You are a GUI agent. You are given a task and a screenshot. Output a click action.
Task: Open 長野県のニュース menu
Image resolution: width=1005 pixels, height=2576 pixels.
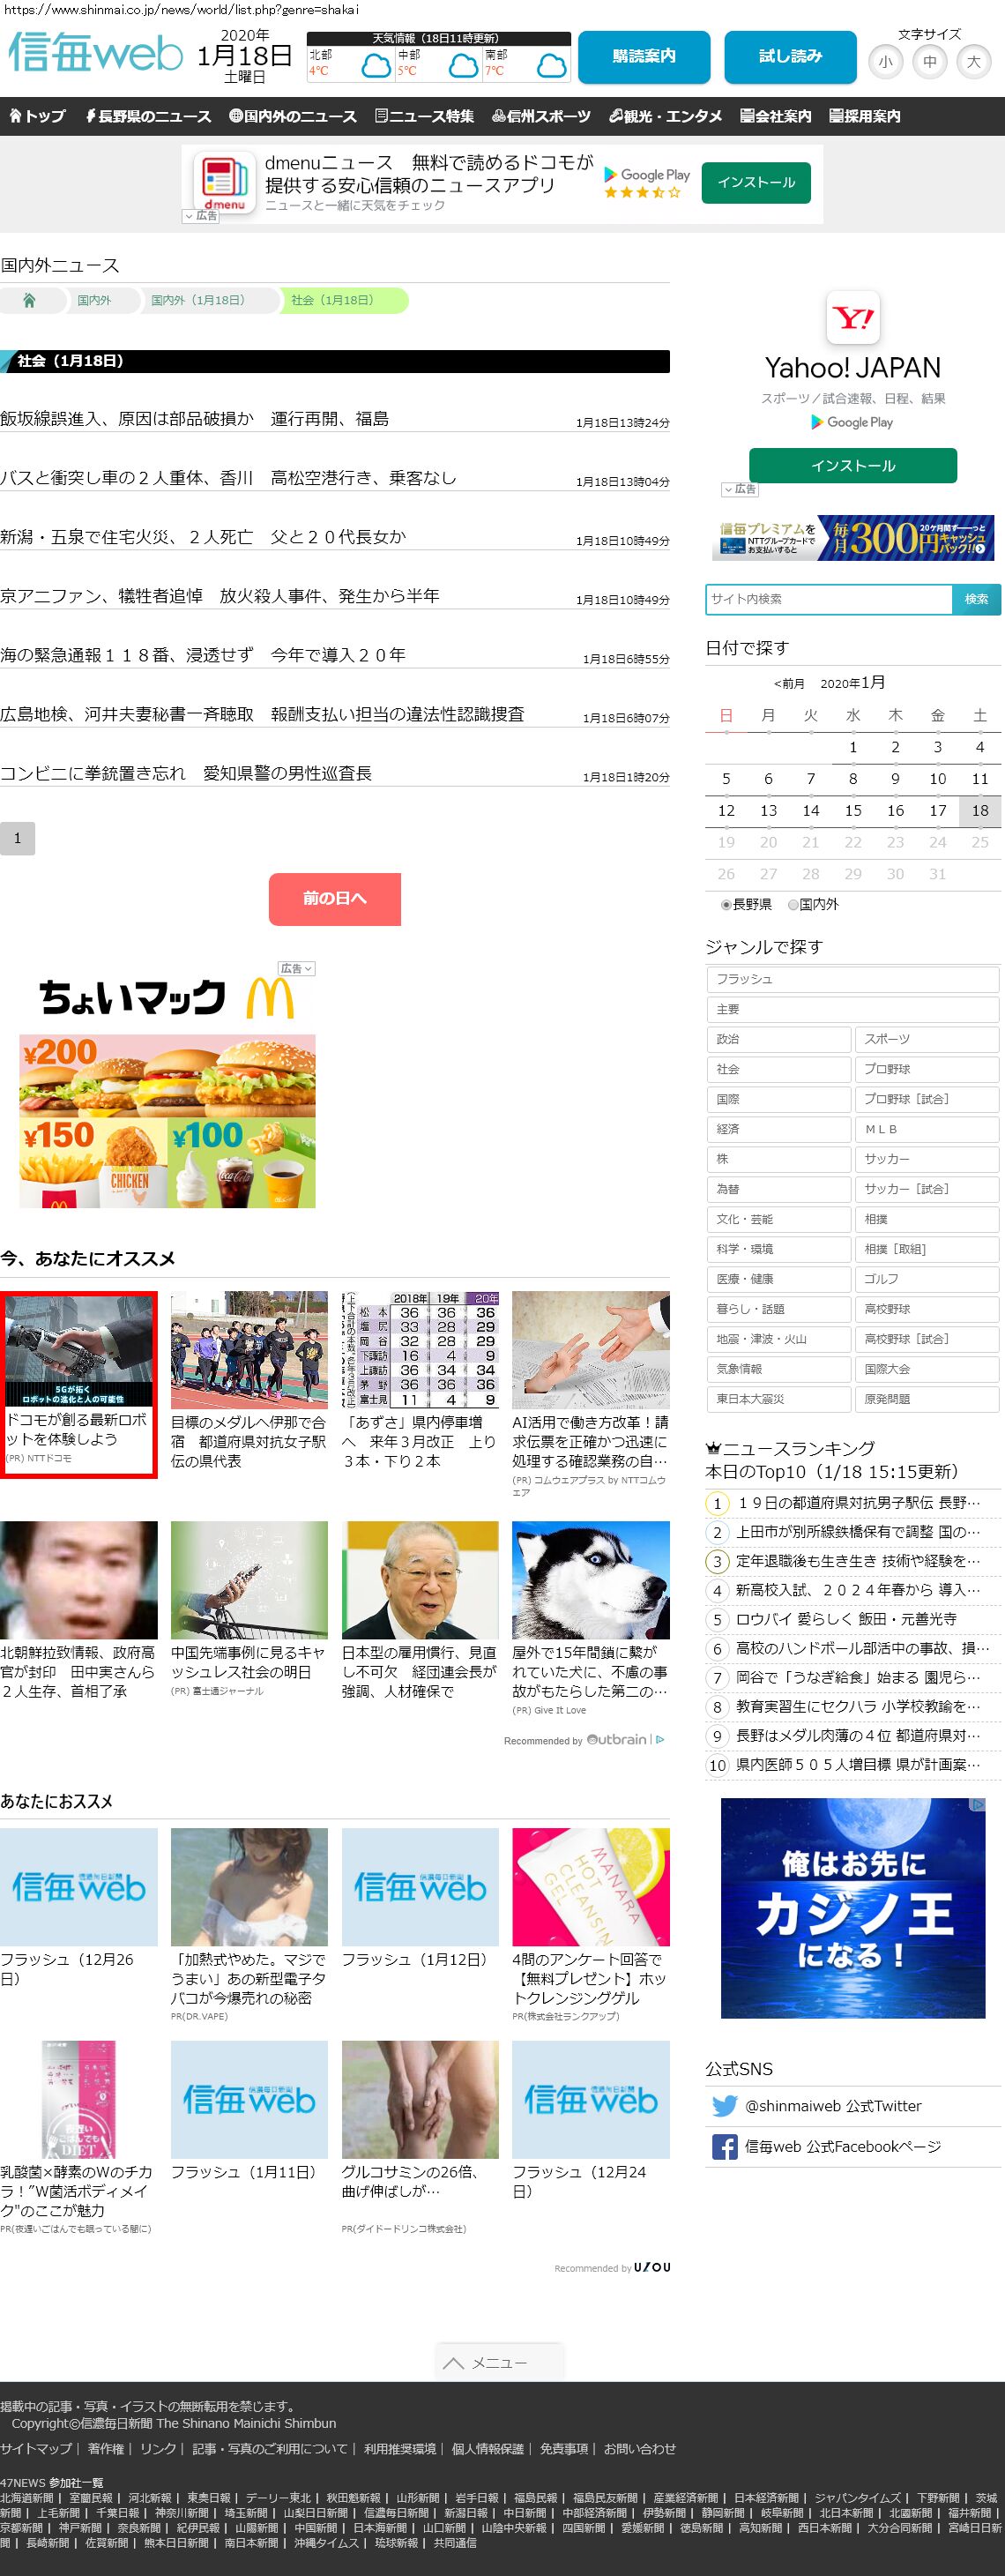[x=148, y=116]
